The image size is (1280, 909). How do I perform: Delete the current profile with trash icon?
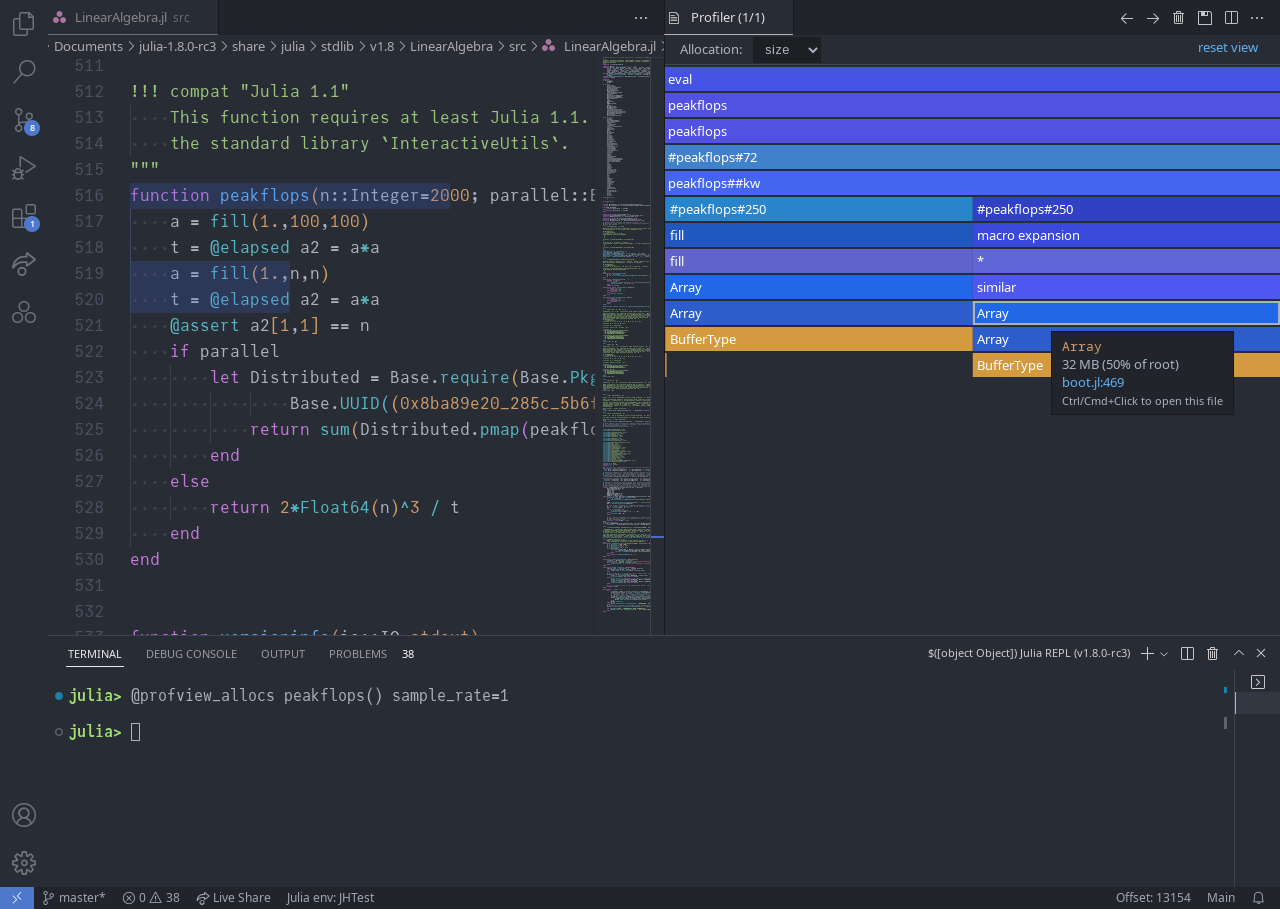tap(1179, 18)
